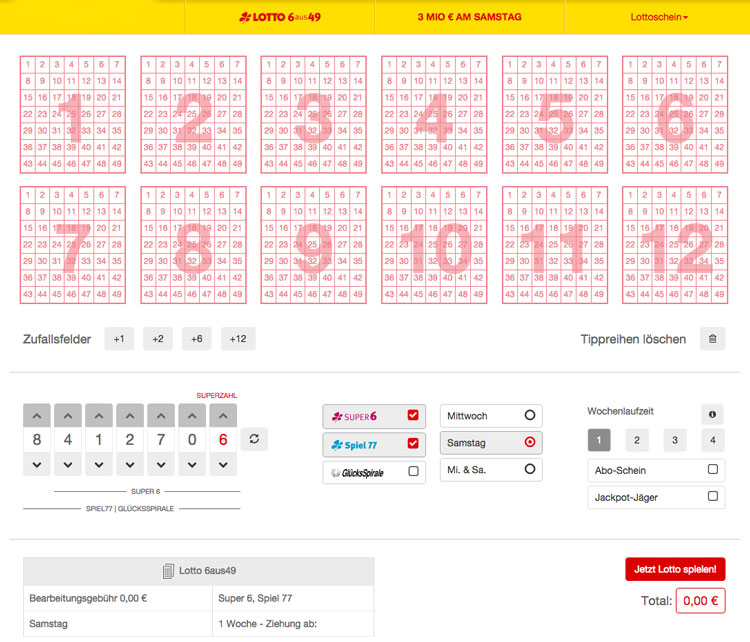Screen dimensions: 750x642
Task: Open the 3 MIO € AM SAMSTAG tab
Action: point(470,17)
